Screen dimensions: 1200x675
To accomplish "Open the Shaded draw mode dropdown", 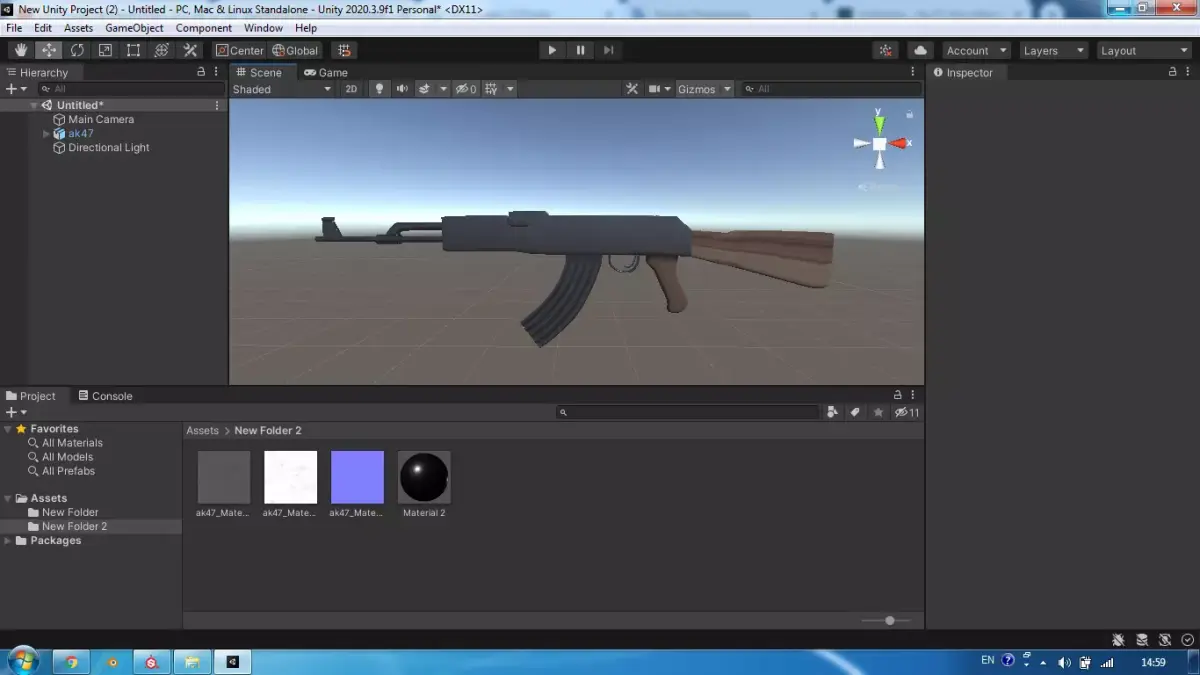I will click(x=282, y=89).
